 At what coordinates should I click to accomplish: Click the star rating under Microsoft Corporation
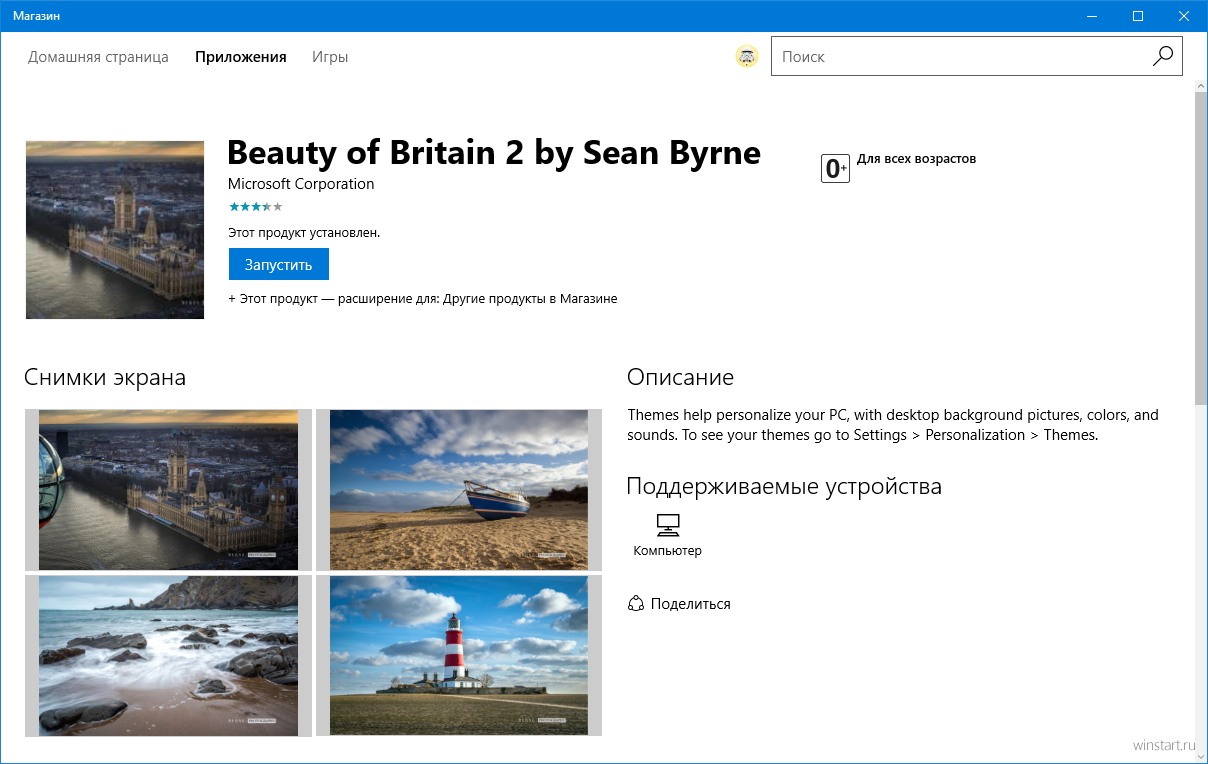click(x=256, y=207)
